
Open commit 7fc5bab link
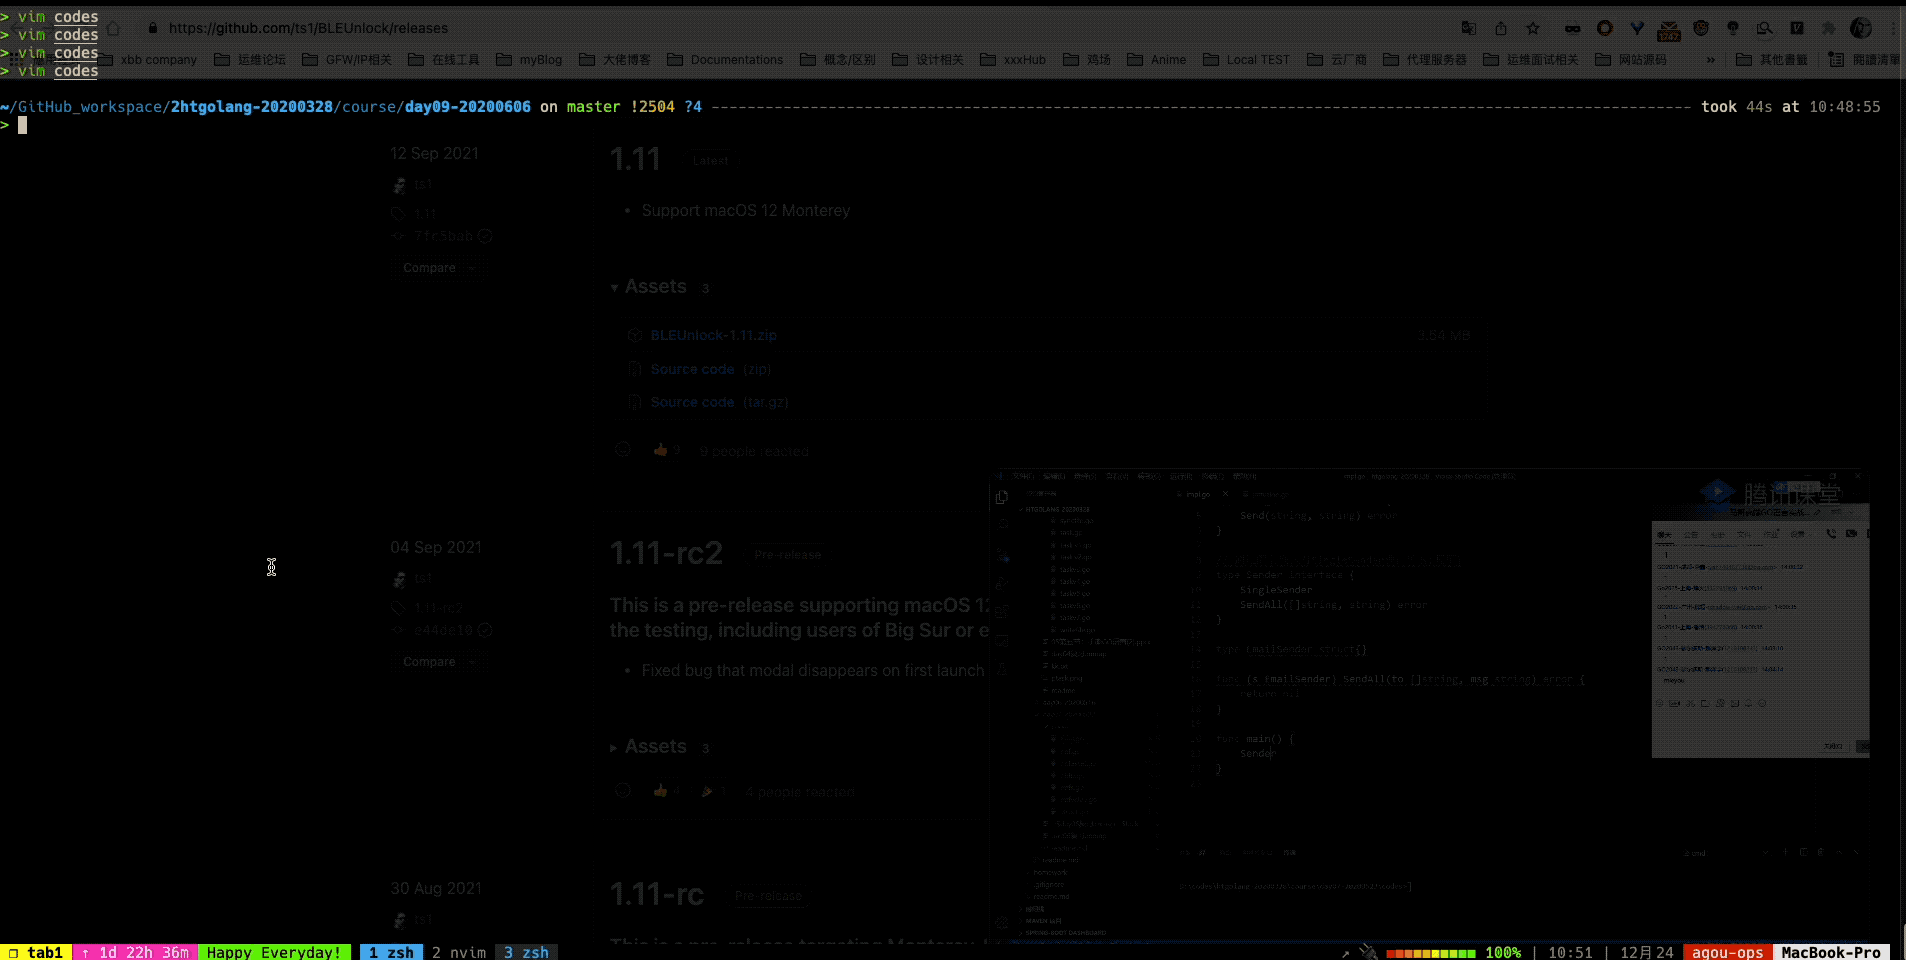443,236
